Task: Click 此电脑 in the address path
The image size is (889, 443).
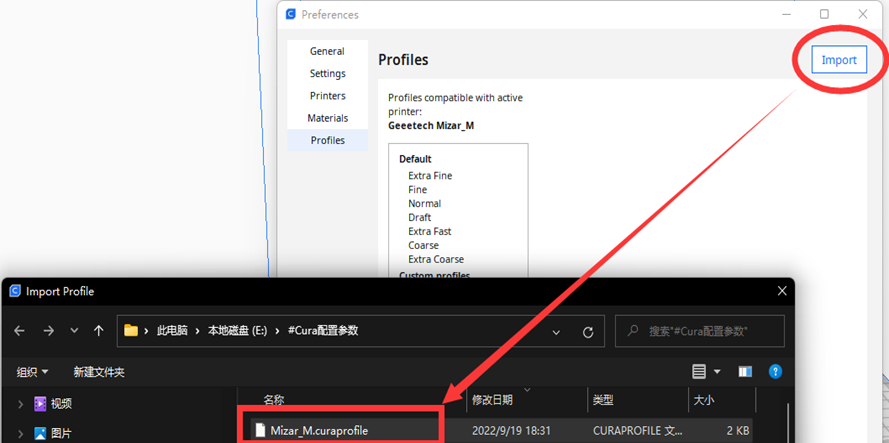Action: point(172,331)
